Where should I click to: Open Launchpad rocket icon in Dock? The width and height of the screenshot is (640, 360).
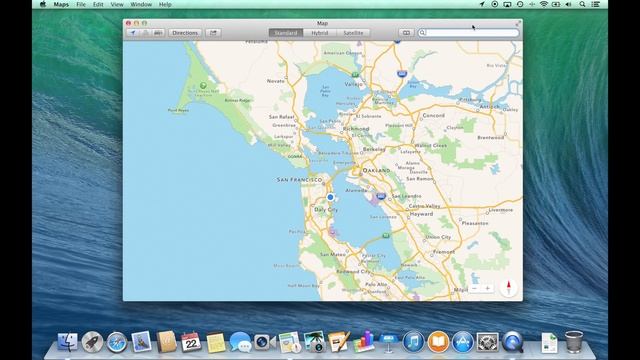pyautogui.click(x=92, y=342)
